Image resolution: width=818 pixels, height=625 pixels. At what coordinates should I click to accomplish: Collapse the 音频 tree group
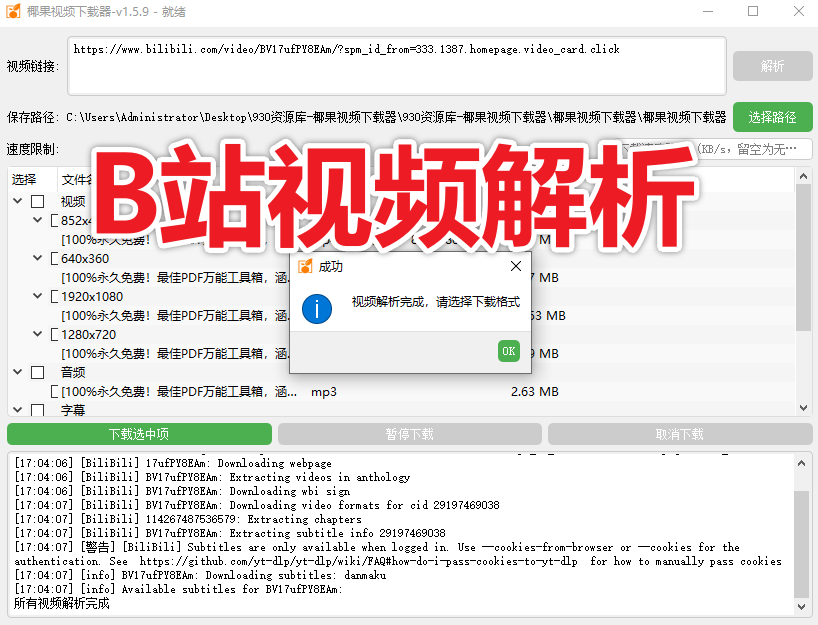[18, 372]
